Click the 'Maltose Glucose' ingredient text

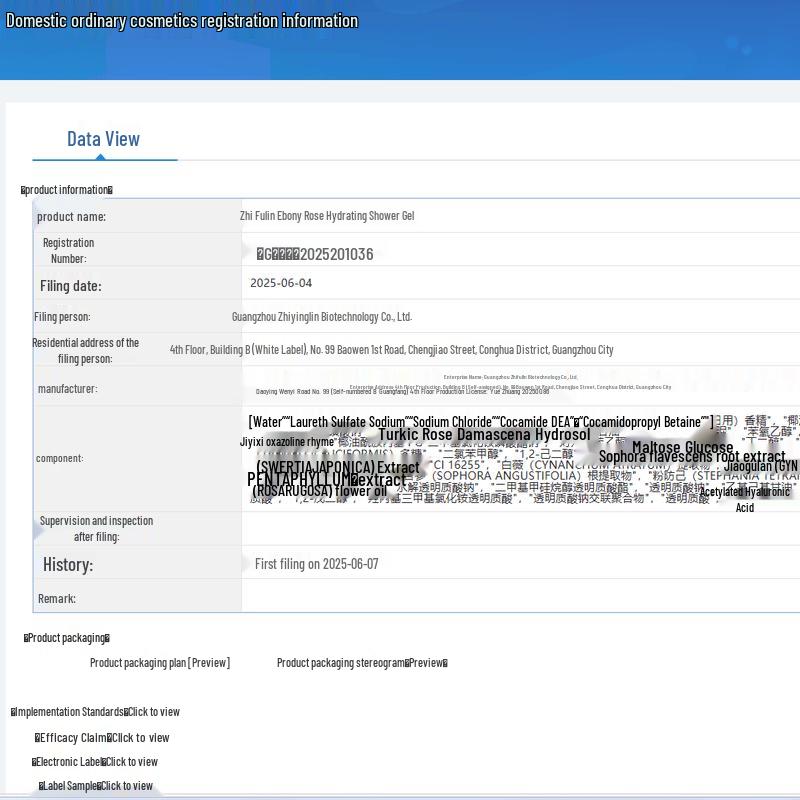pos(683,447)
